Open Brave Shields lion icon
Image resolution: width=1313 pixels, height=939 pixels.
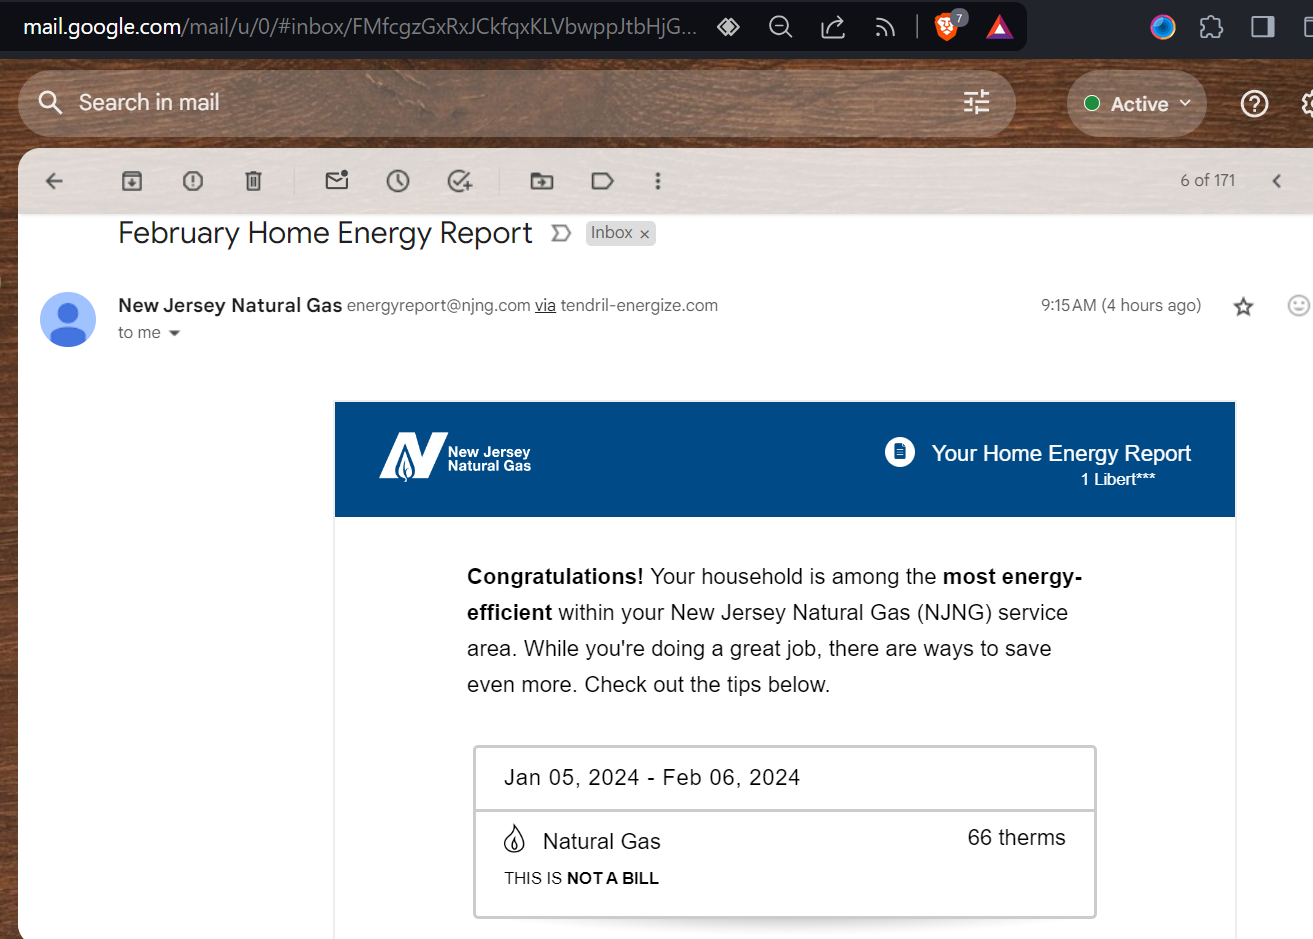(946, 27)
